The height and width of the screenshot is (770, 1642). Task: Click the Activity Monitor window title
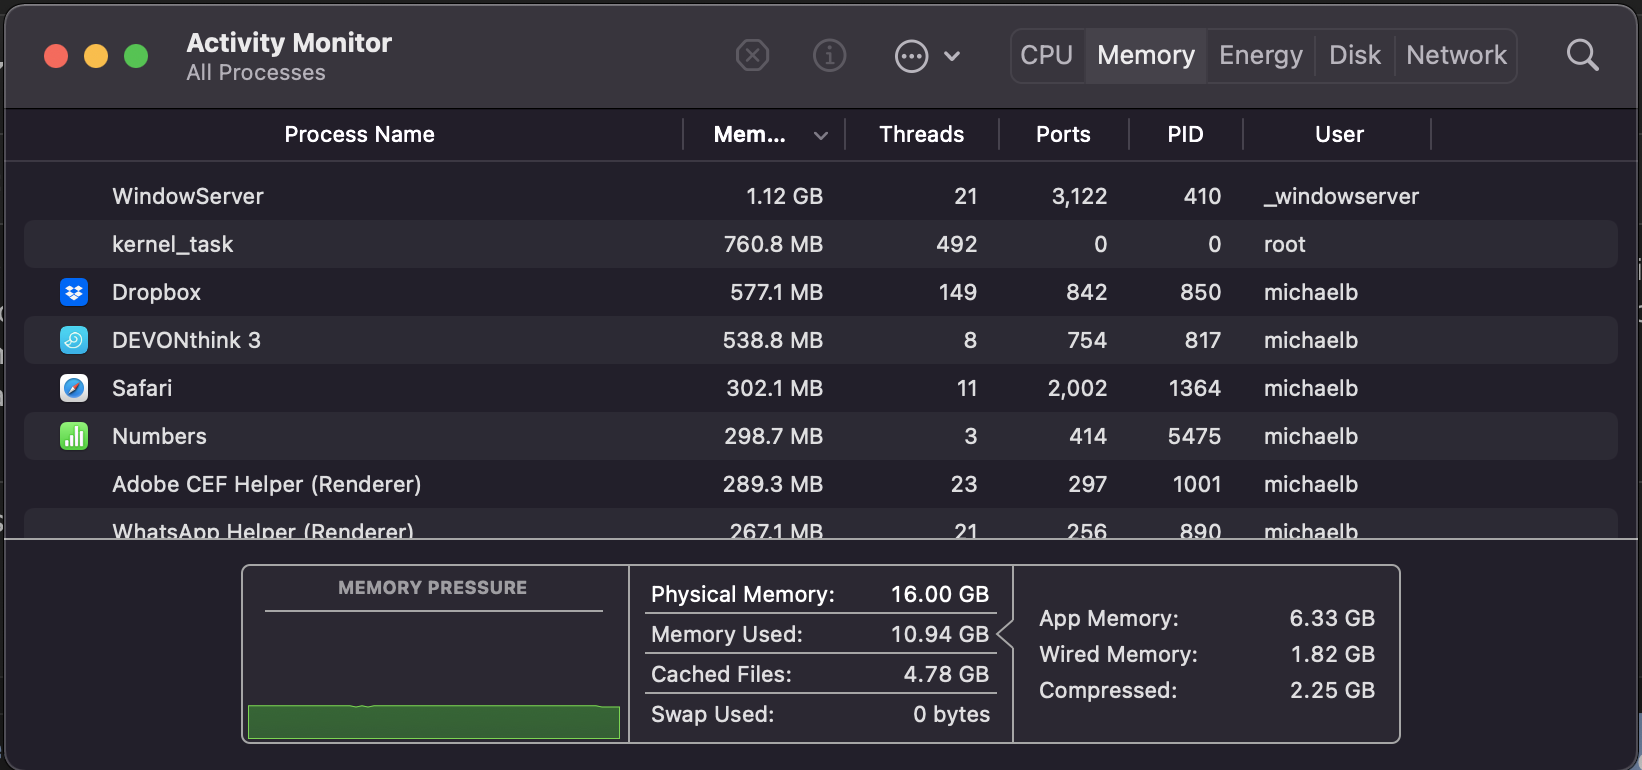click(289, 43)
